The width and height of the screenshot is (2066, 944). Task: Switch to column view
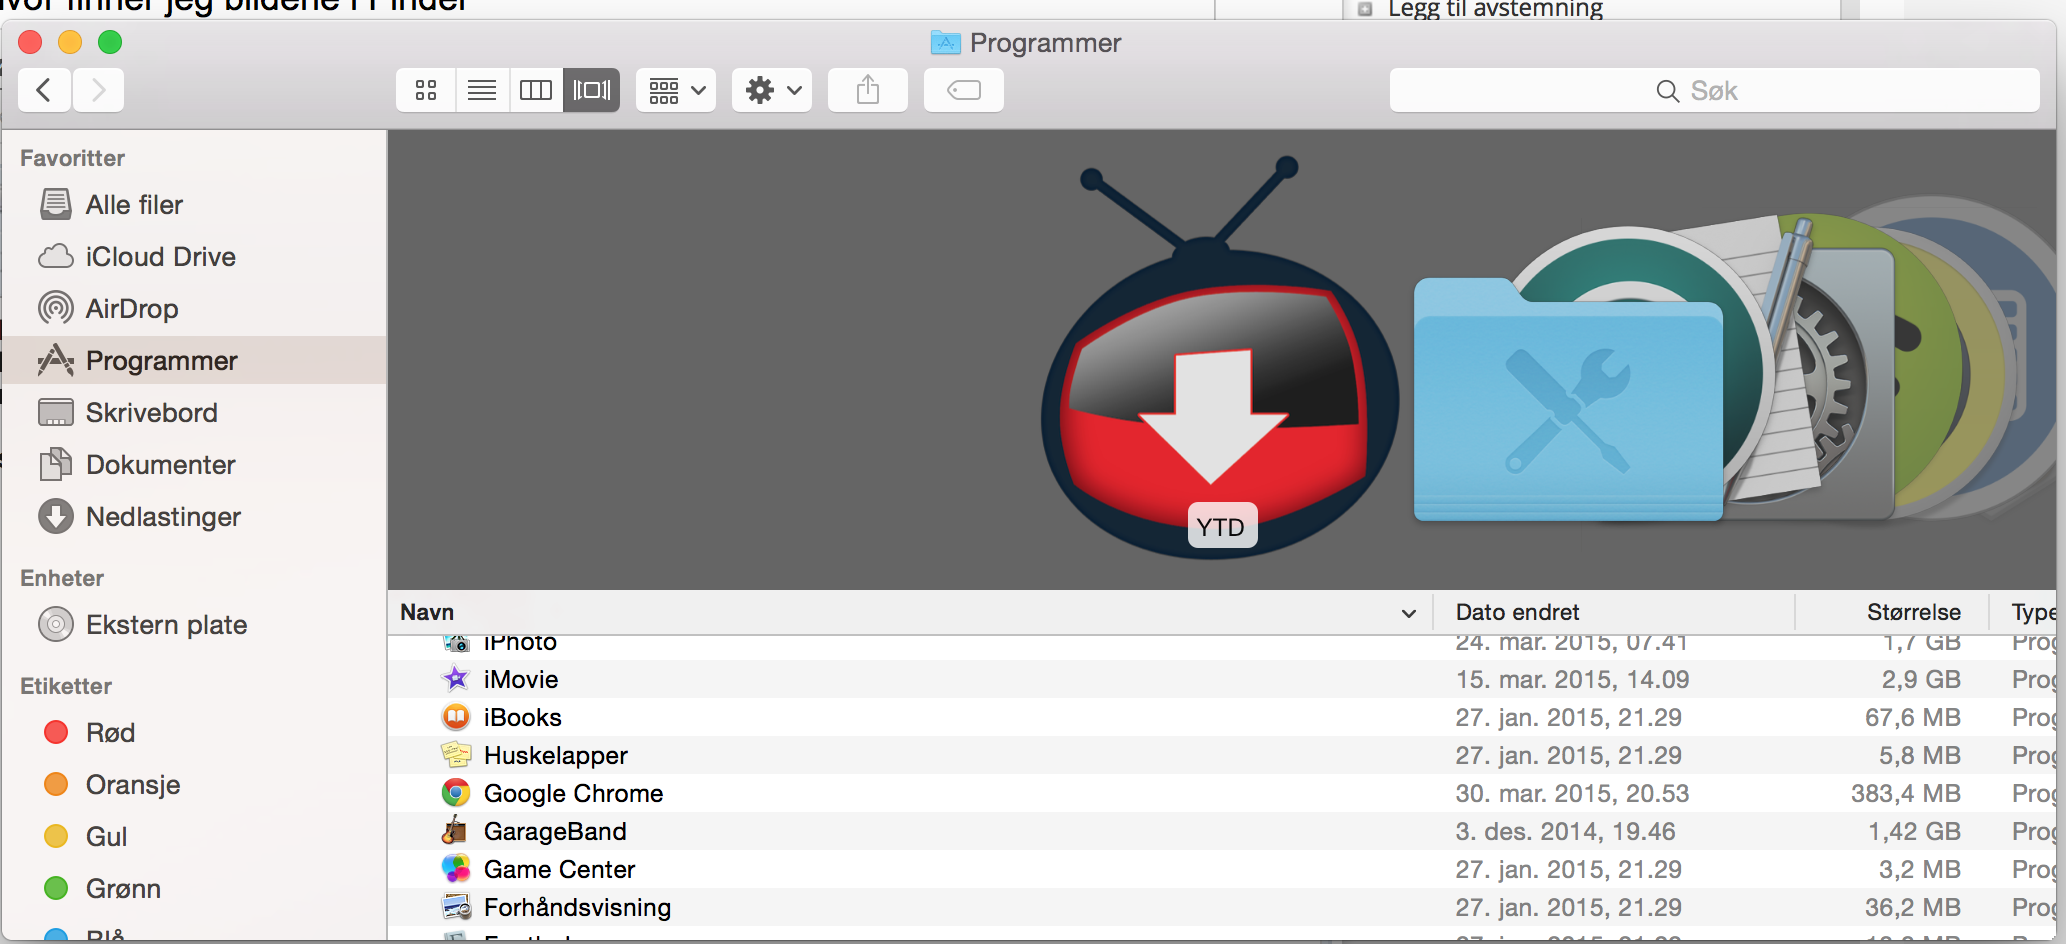536,90
